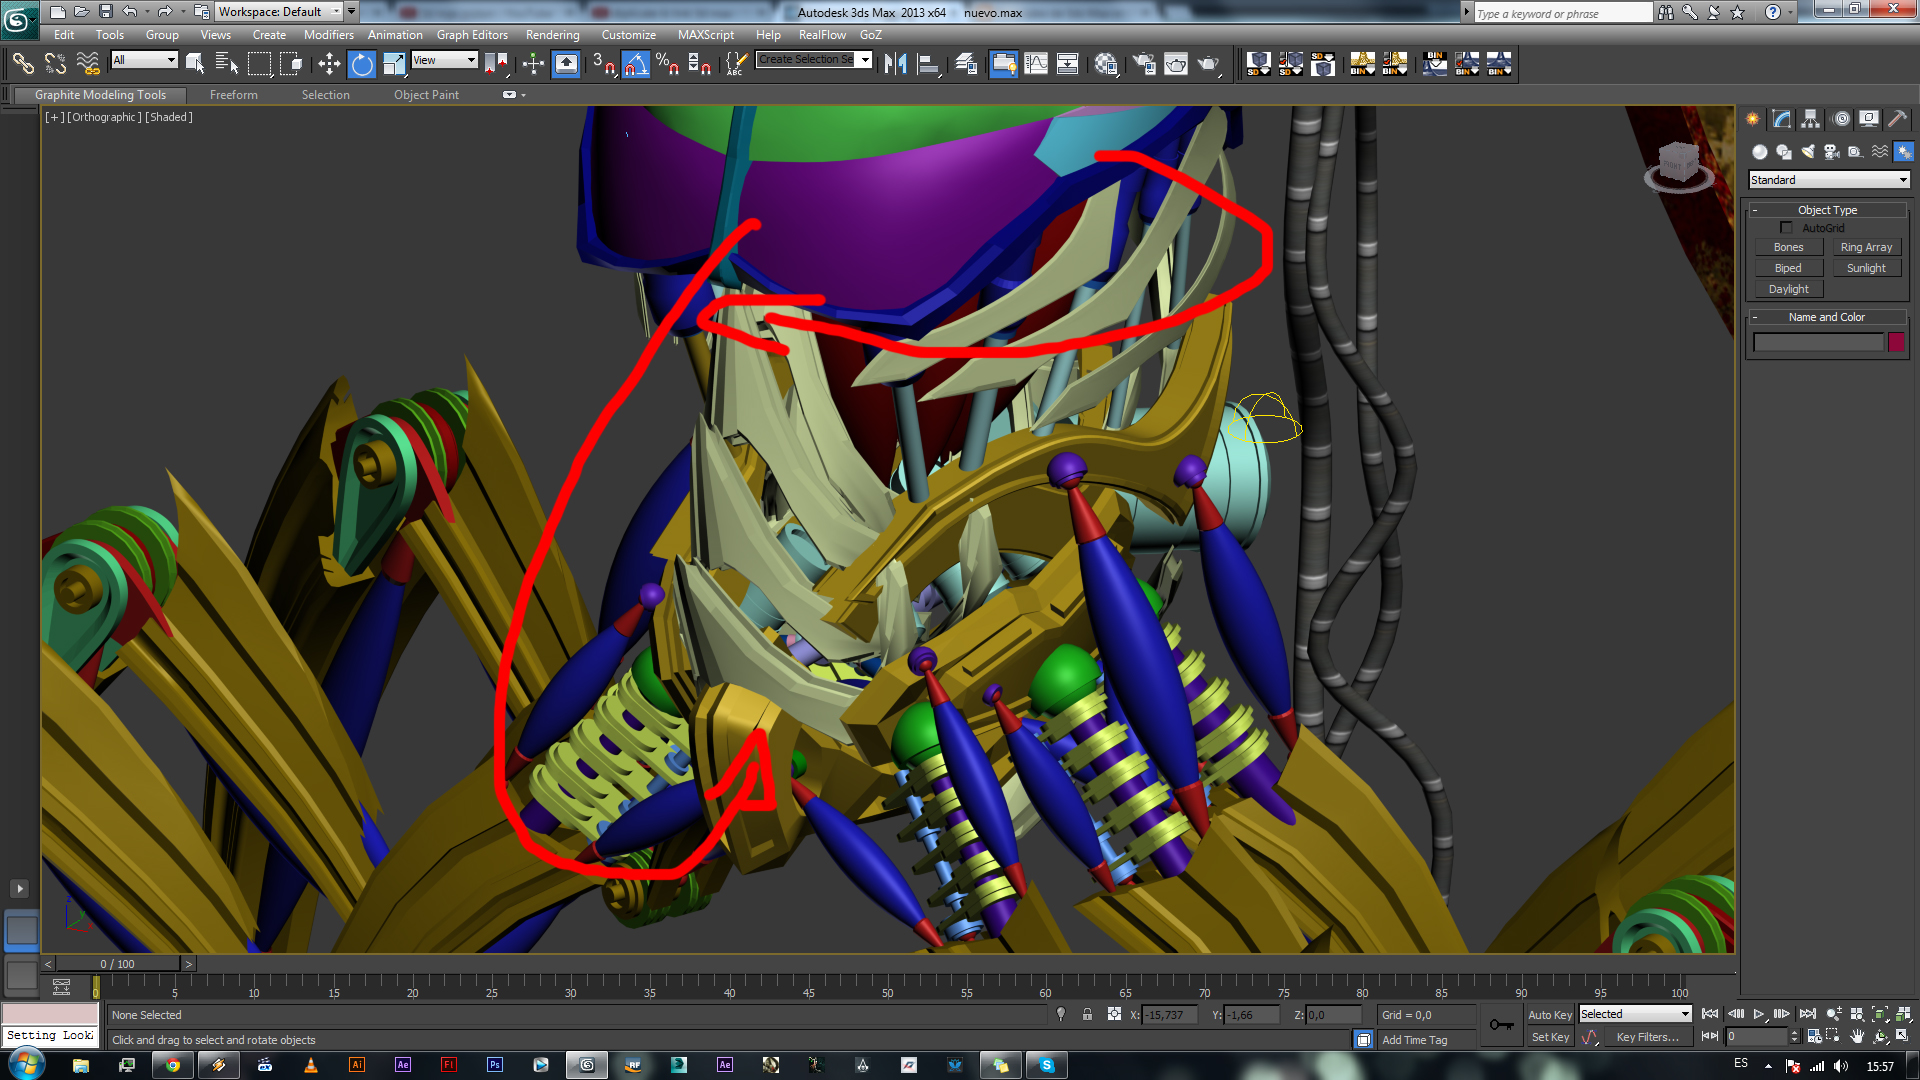Open the Modify command panel tab
1920x1080 pixels.
tap(1782, 119)
